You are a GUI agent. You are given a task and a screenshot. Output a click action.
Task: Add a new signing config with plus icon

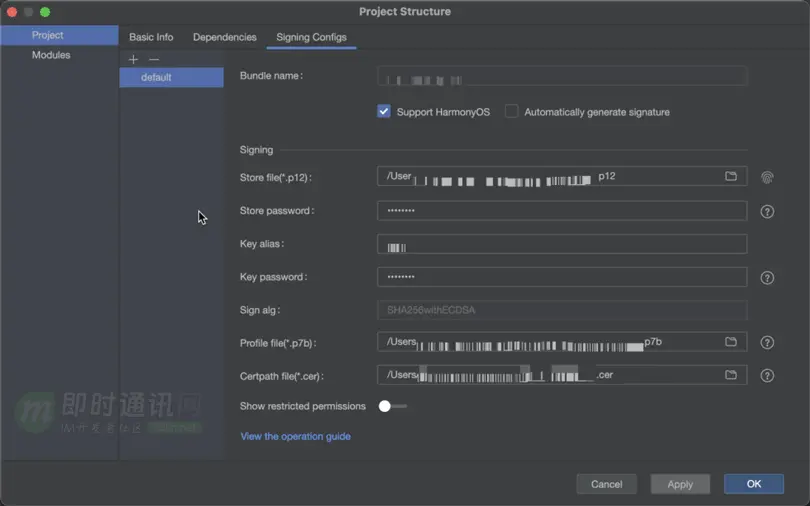(x=133, y=59)
